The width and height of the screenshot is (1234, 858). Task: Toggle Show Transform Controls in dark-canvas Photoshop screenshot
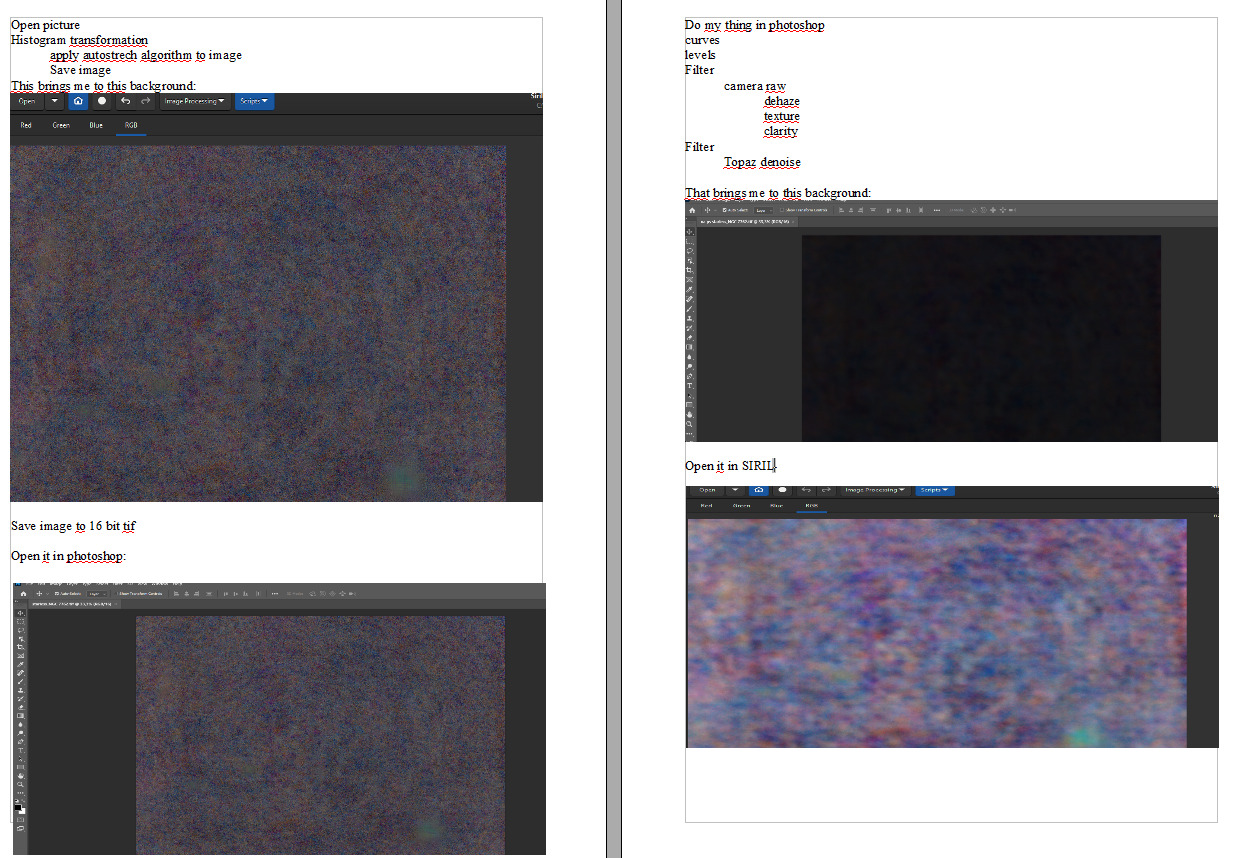tap(782, 210)
